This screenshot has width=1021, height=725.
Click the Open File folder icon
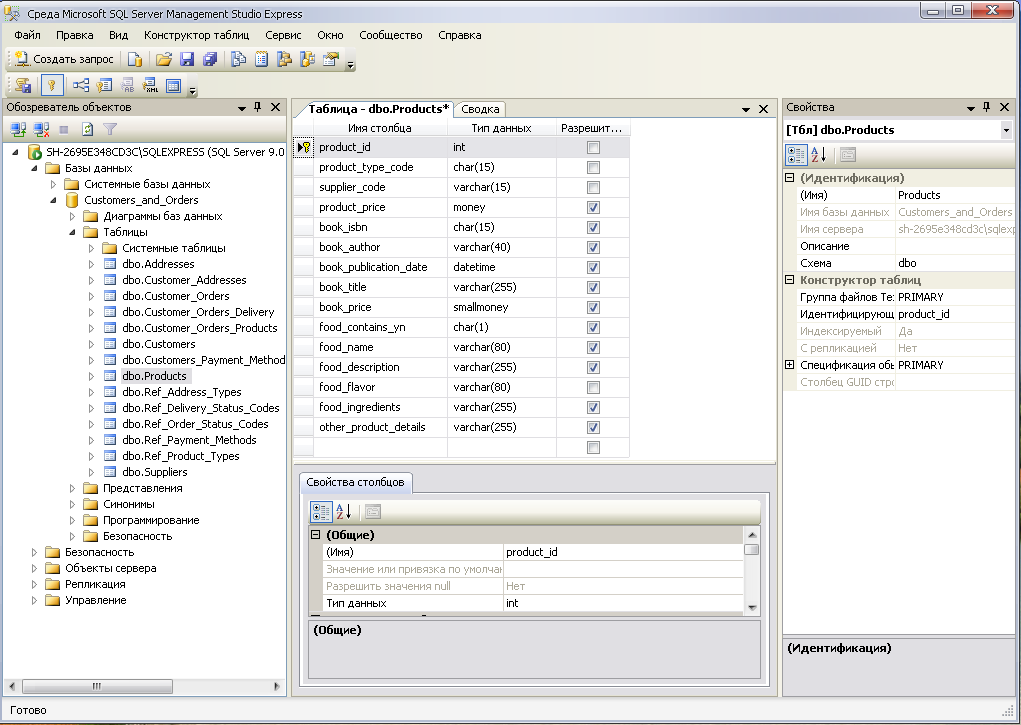click(164, 60)
